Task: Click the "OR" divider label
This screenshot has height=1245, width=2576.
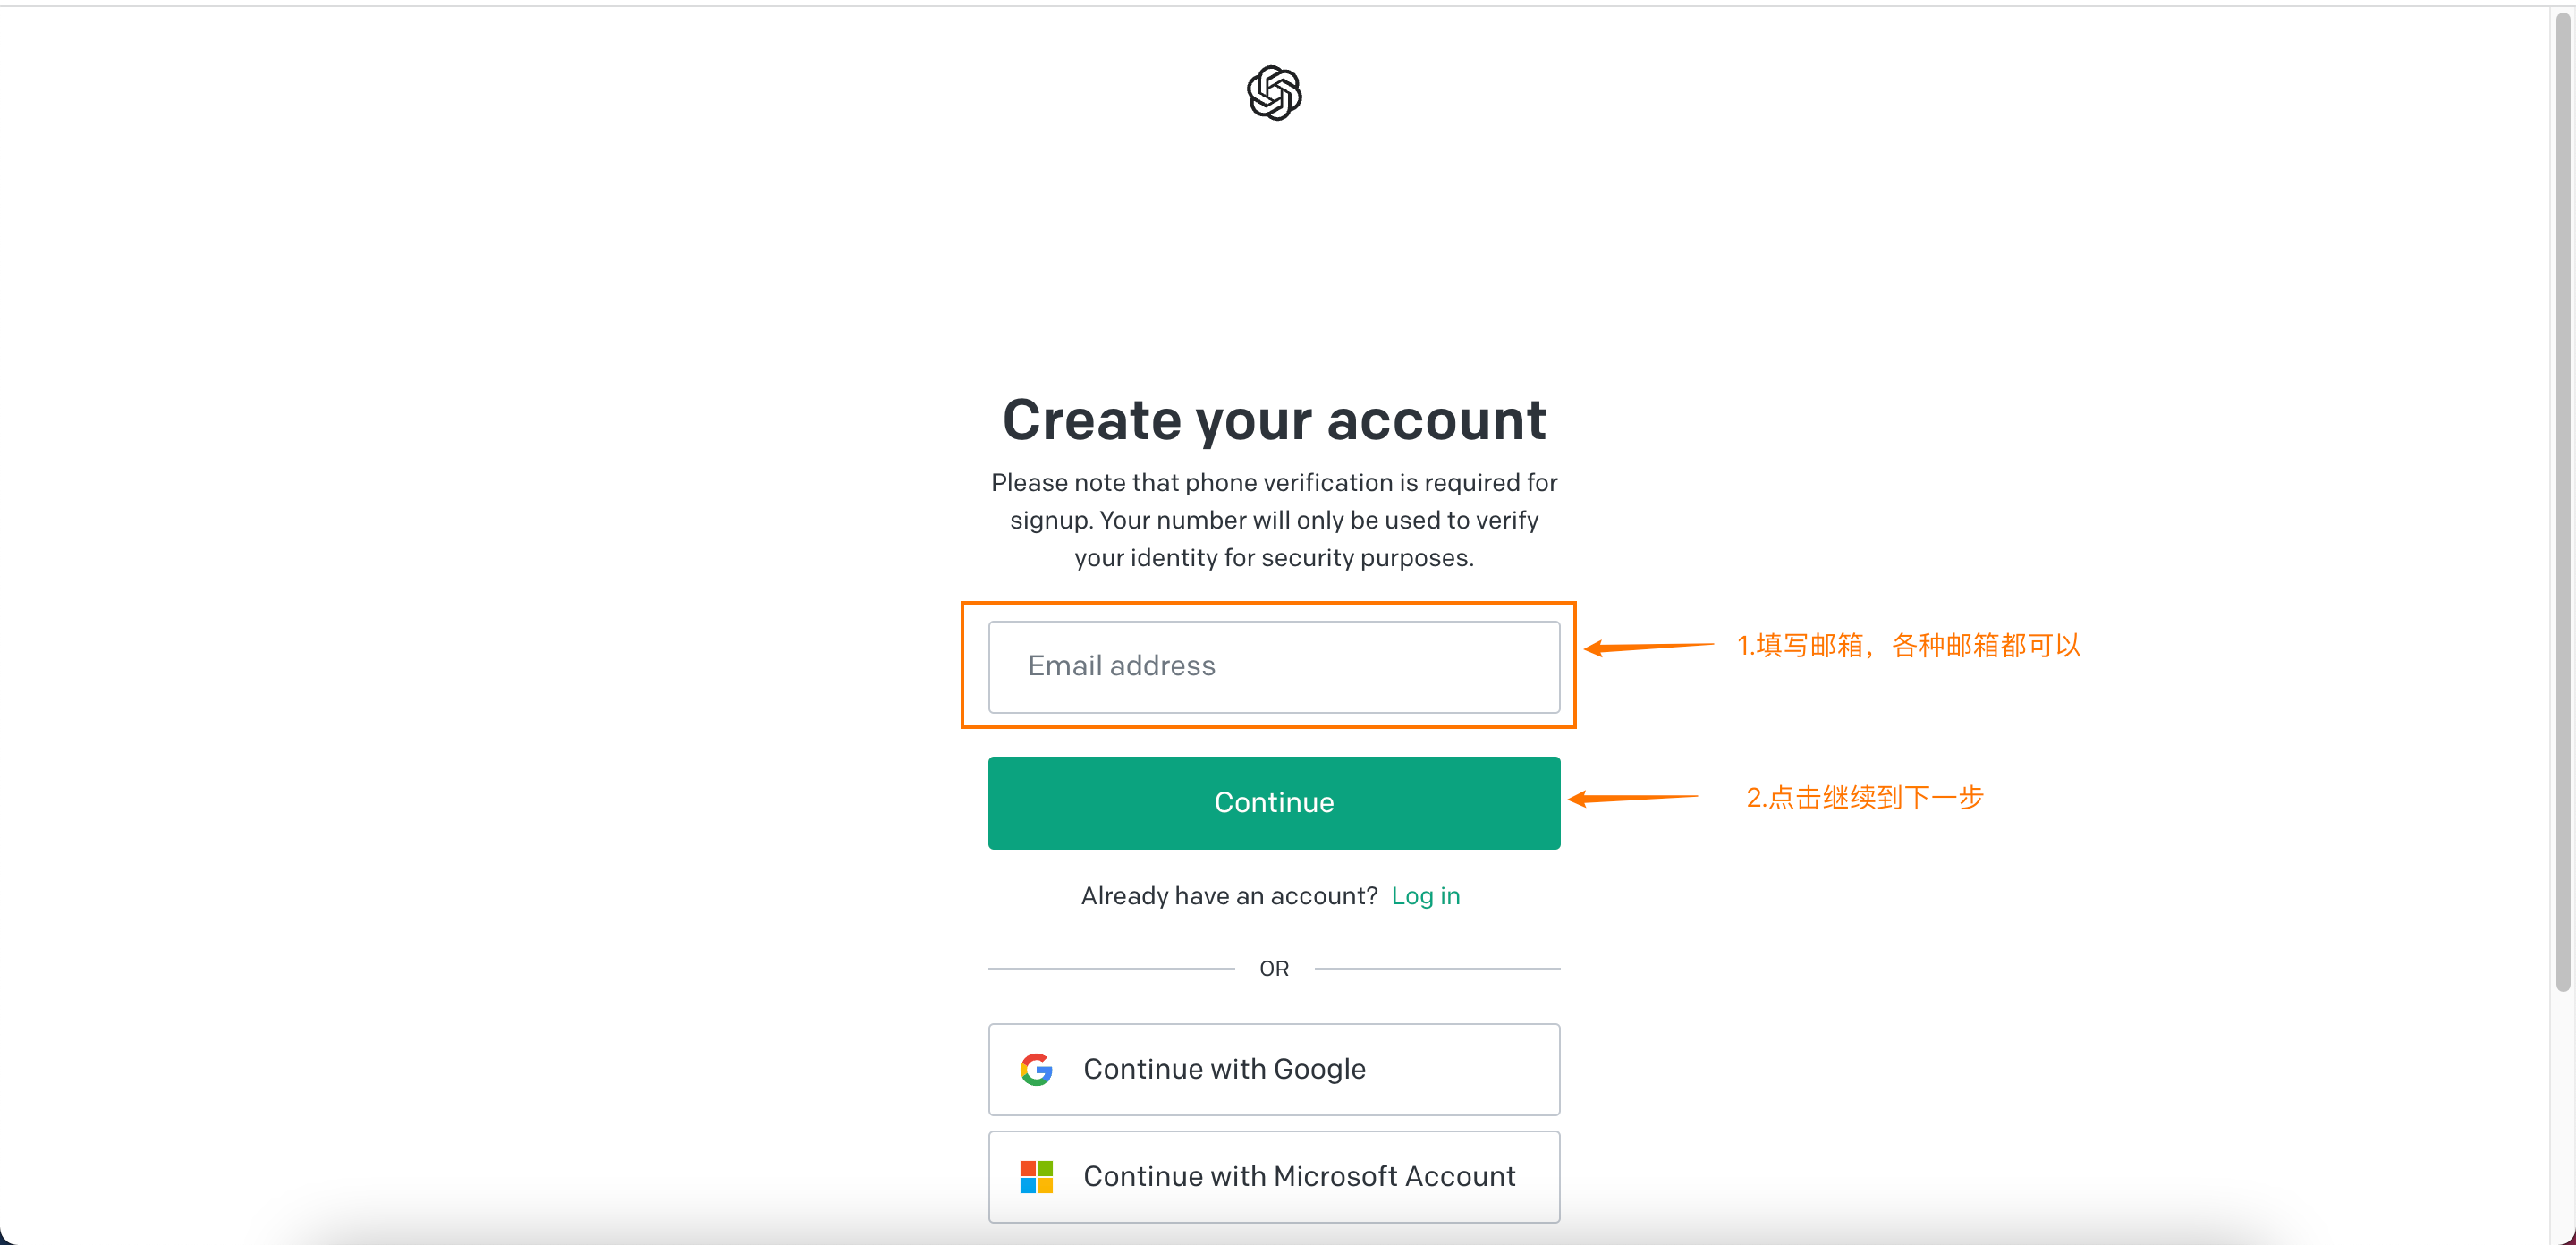Action: [x=1274, y=968]
